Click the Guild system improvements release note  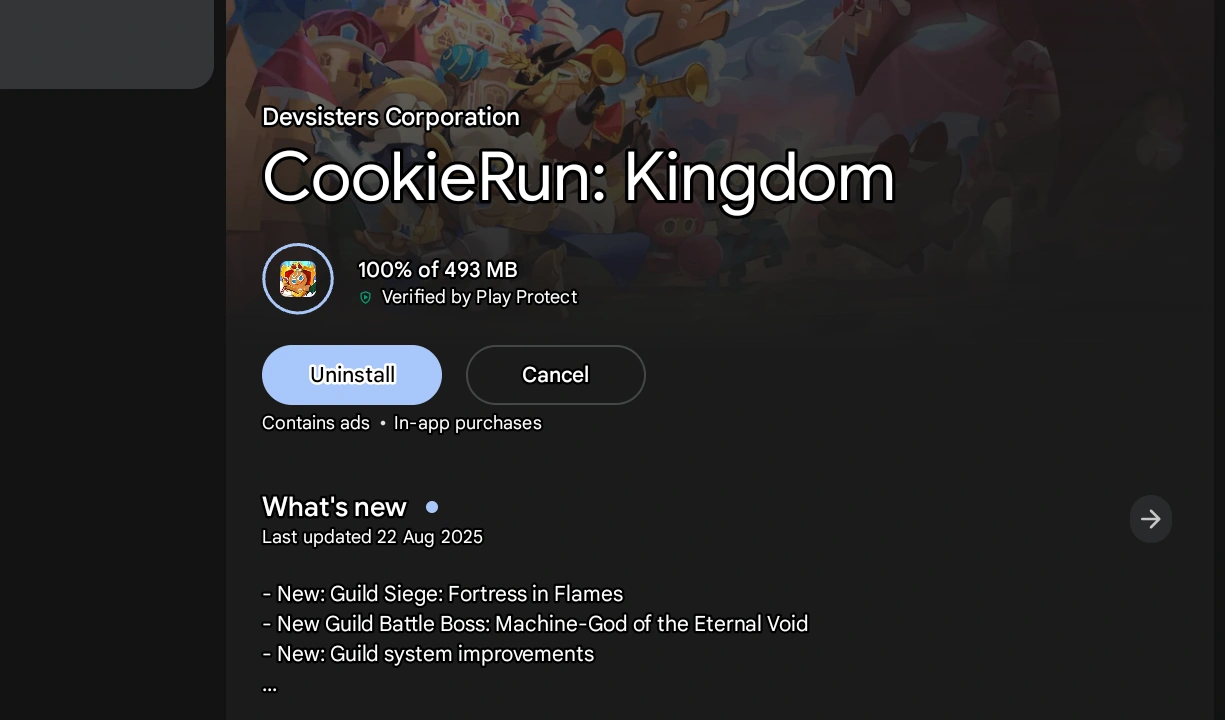[427, 654]
